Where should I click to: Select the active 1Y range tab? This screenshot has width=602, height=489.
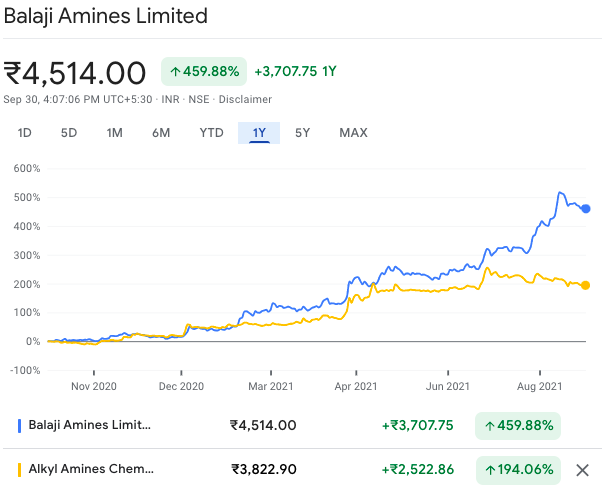259,133
